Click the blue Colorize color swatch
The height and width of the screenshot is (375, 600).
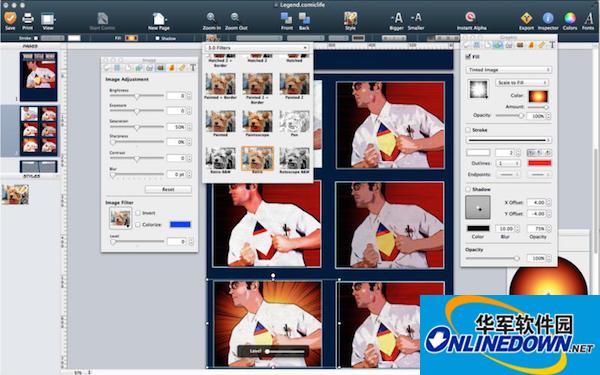[x=180, y=225]
